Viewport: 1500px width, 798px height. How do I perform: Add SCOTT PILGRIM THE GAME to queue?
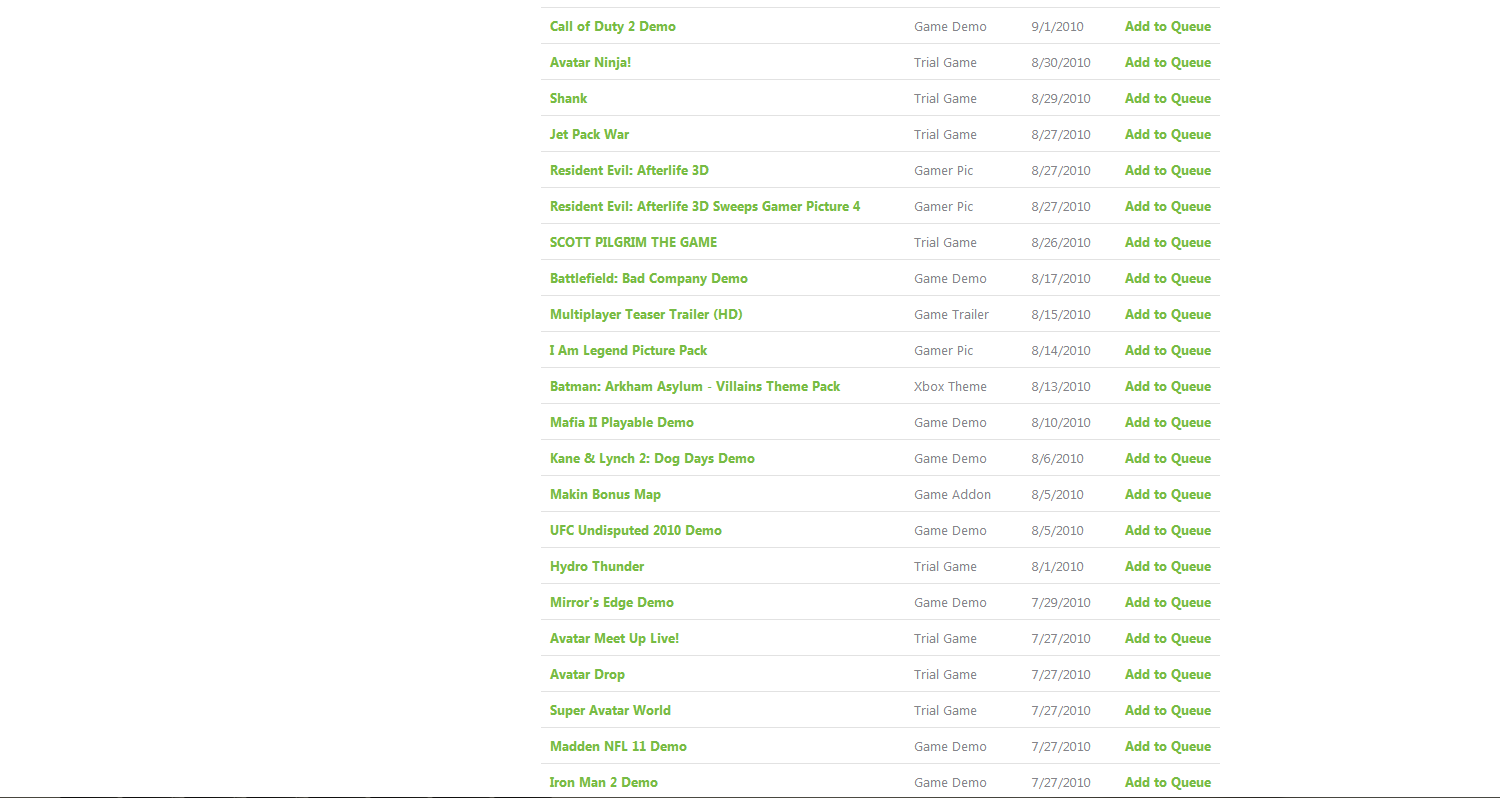coord(1167,243)
